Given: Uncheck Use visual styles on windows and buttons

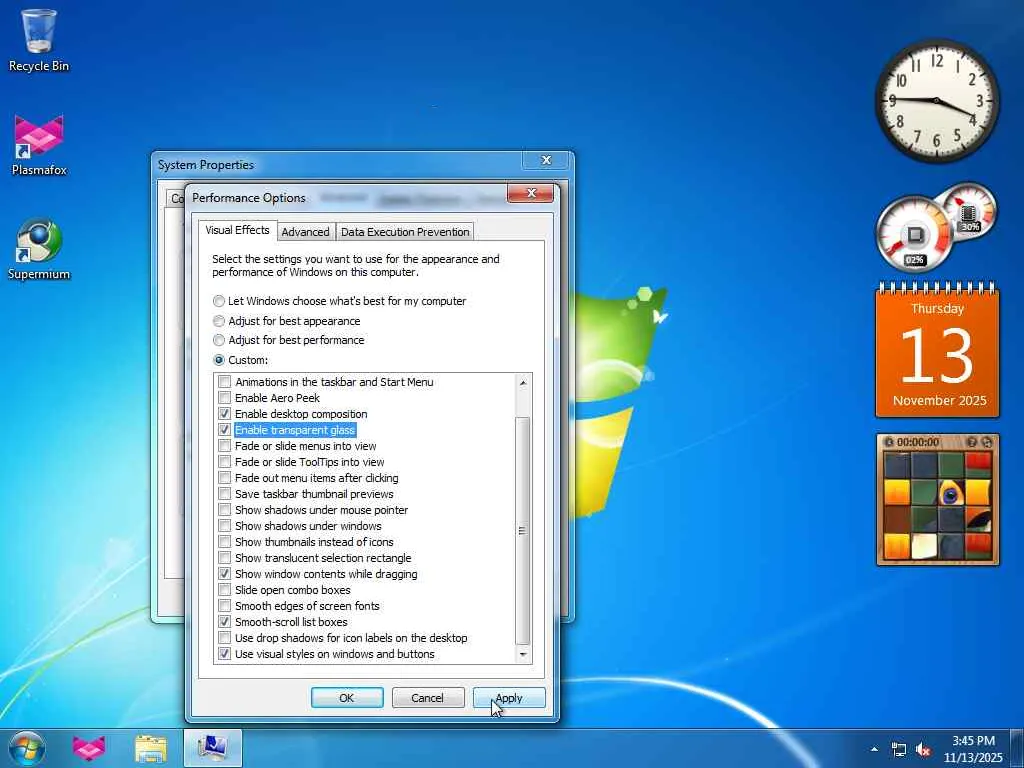Looking at the screenshot, I should coord(225,654).
